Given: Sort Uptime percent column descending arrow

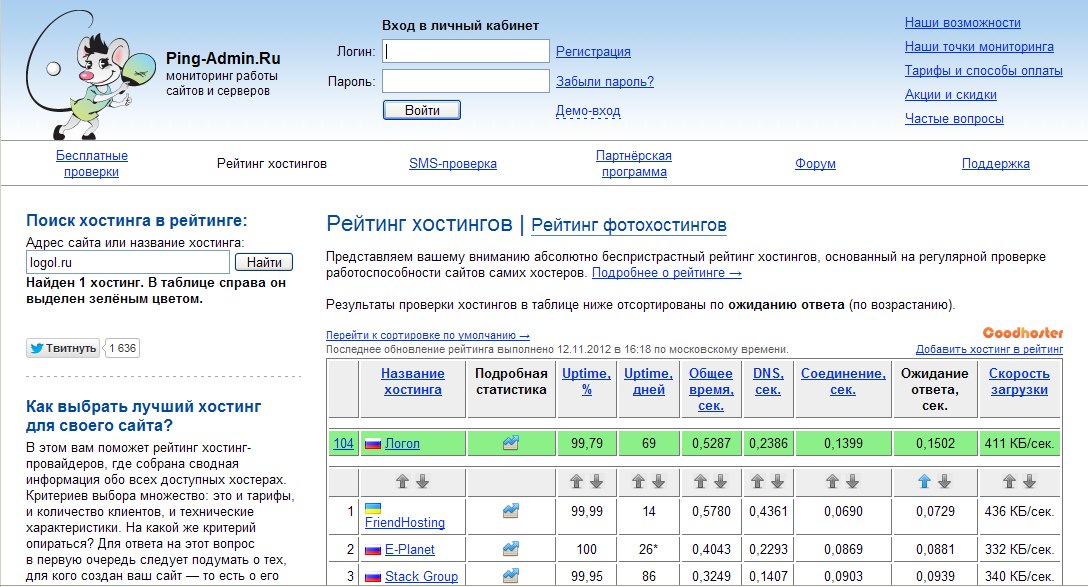Looking at the screenshot, I should coord(597,481).
